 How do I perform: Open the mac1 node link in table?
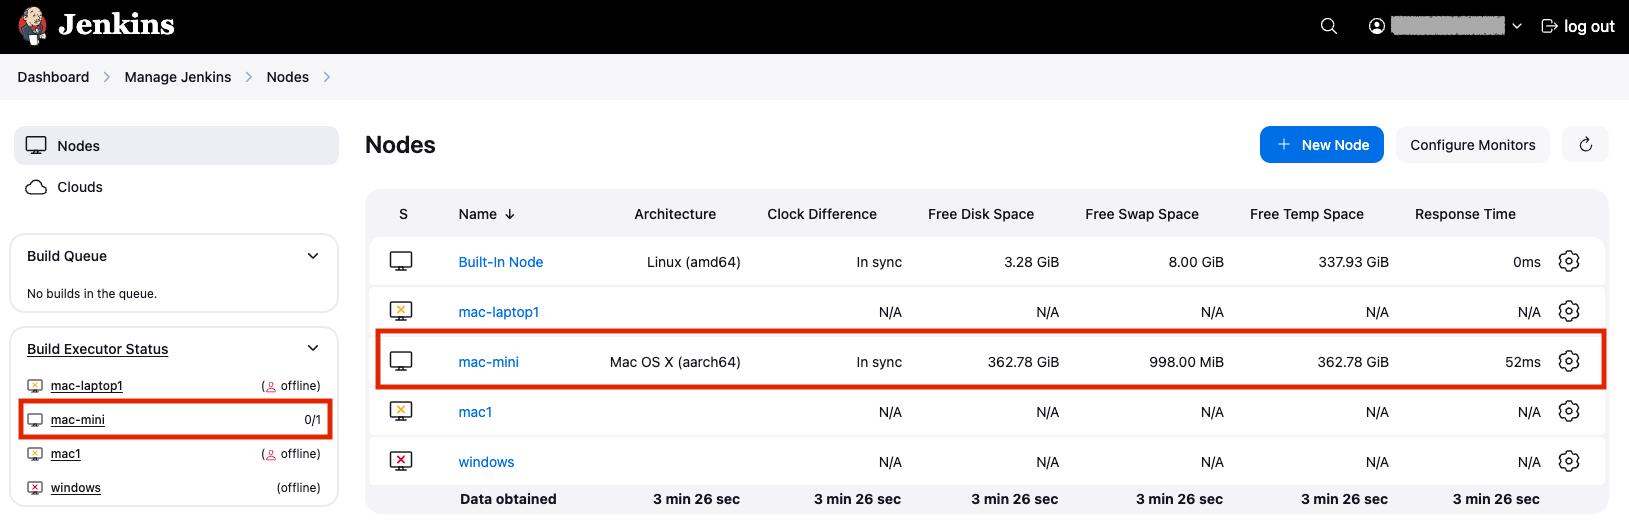click(475, 412)
